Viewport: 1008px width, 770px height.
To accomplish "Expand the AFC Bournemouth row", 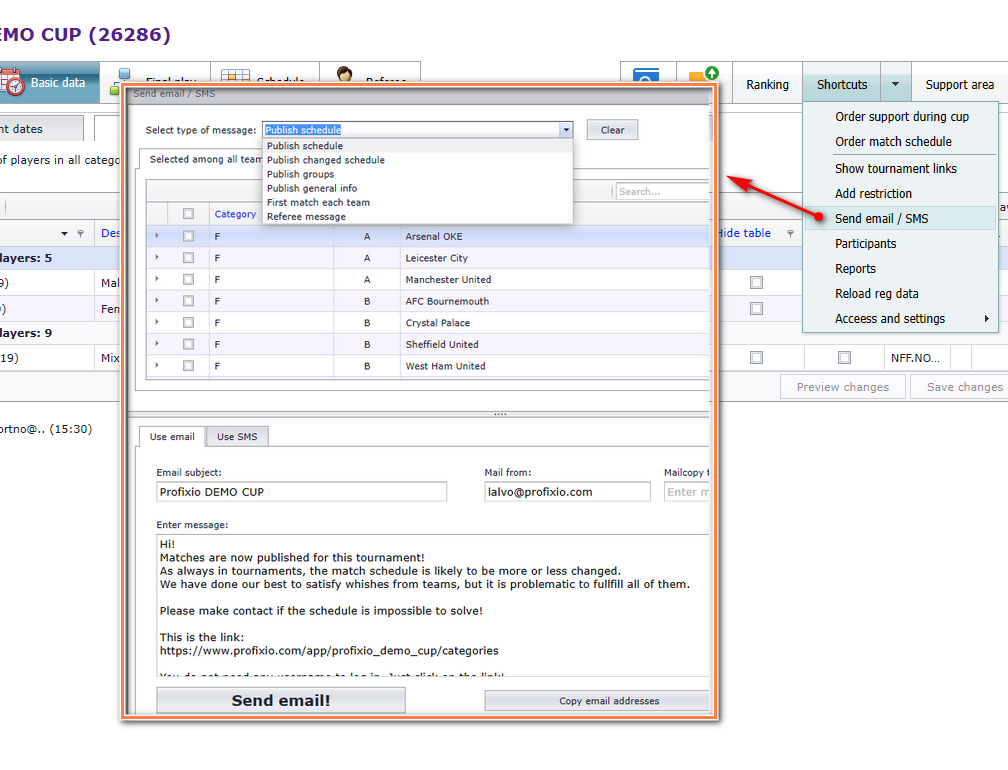I will tap(157, 300).
